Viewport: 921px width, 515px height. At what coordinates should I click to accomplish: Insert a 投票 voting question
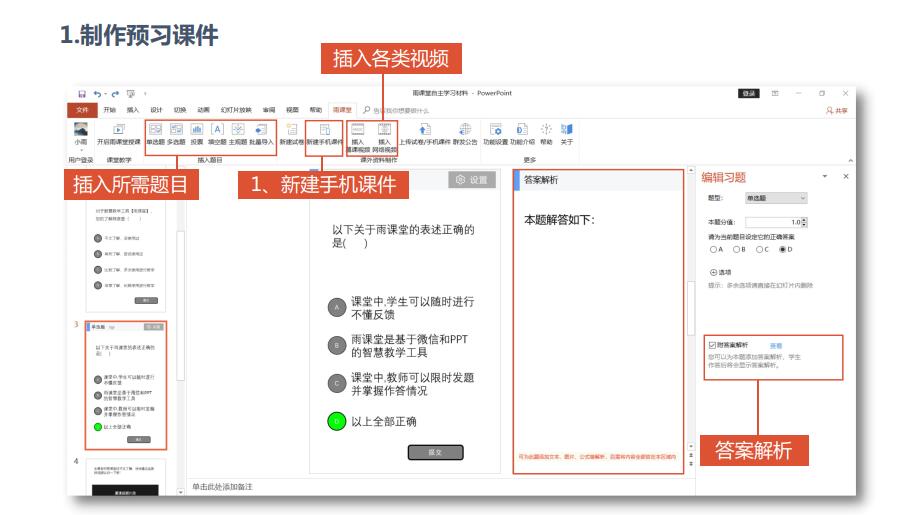tap(197, 134)
